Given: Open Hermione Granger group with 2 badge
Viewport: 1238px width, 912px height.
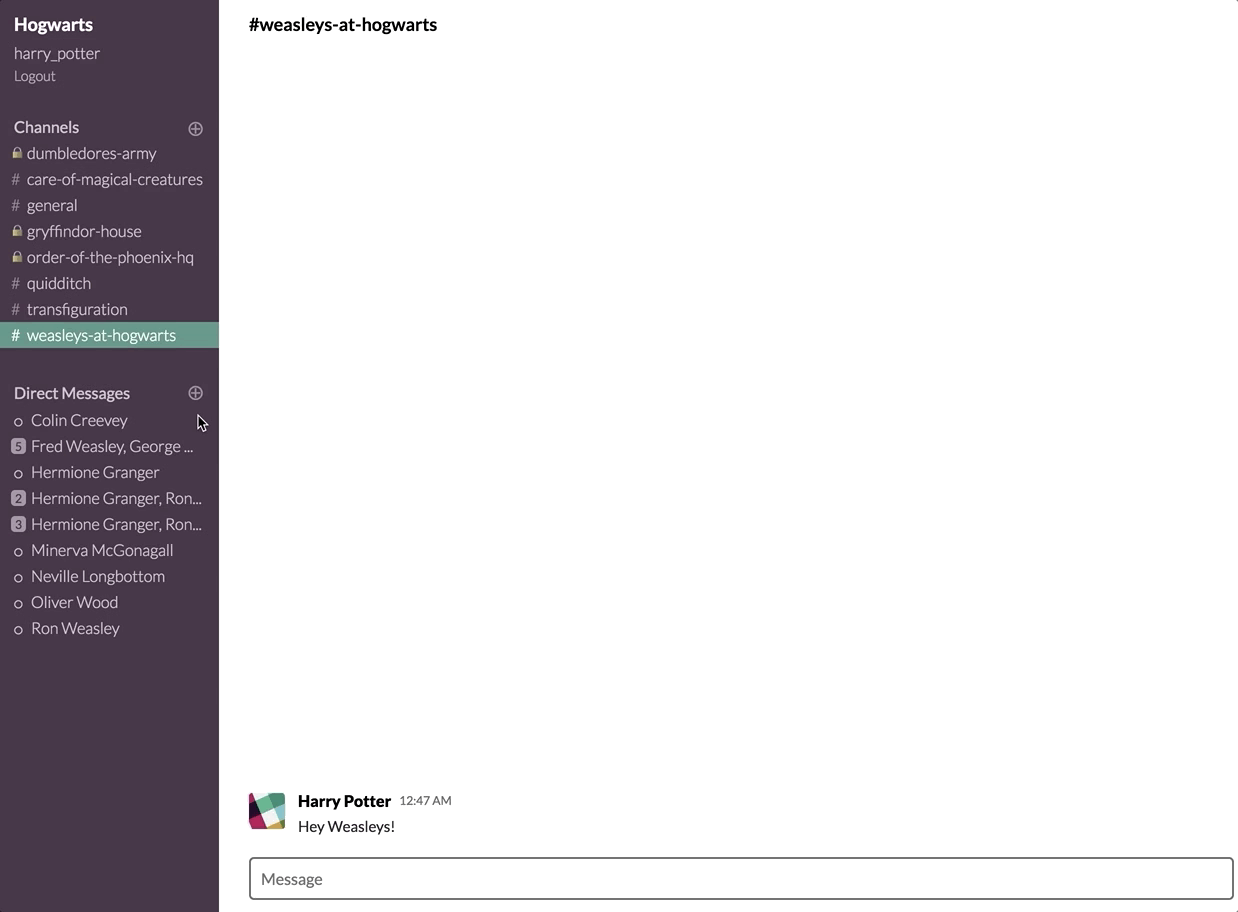Looking at the screenshot, I should [x=109, y=498].
